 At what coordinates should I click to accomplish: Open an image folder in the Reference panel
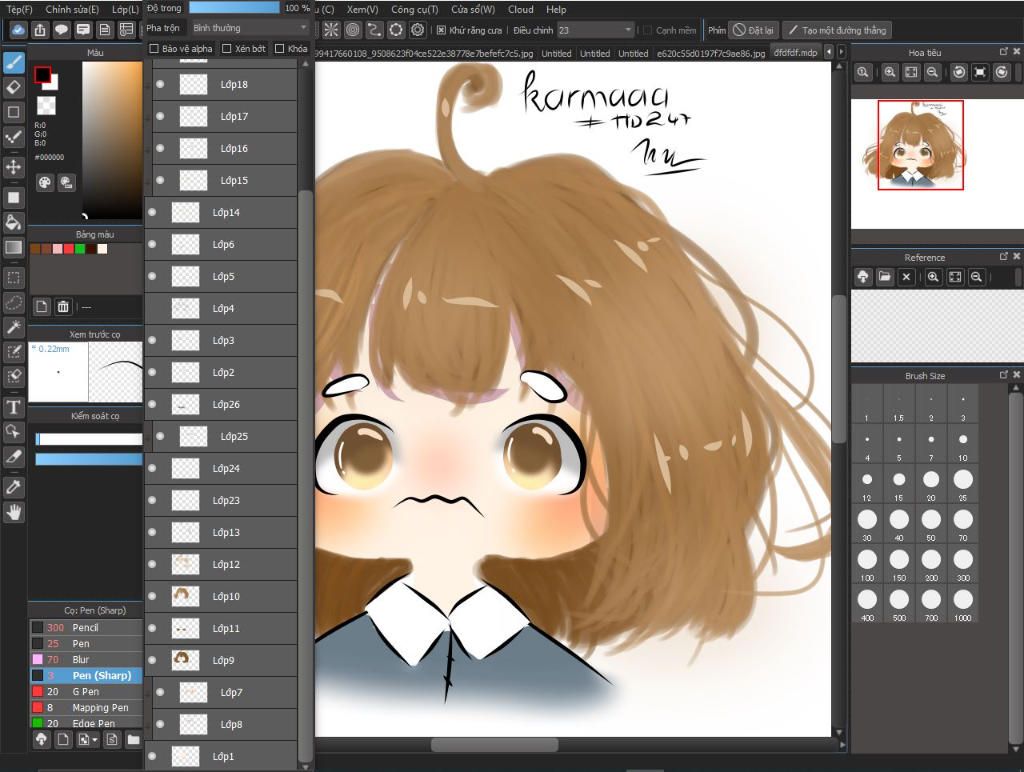point(884,277)
